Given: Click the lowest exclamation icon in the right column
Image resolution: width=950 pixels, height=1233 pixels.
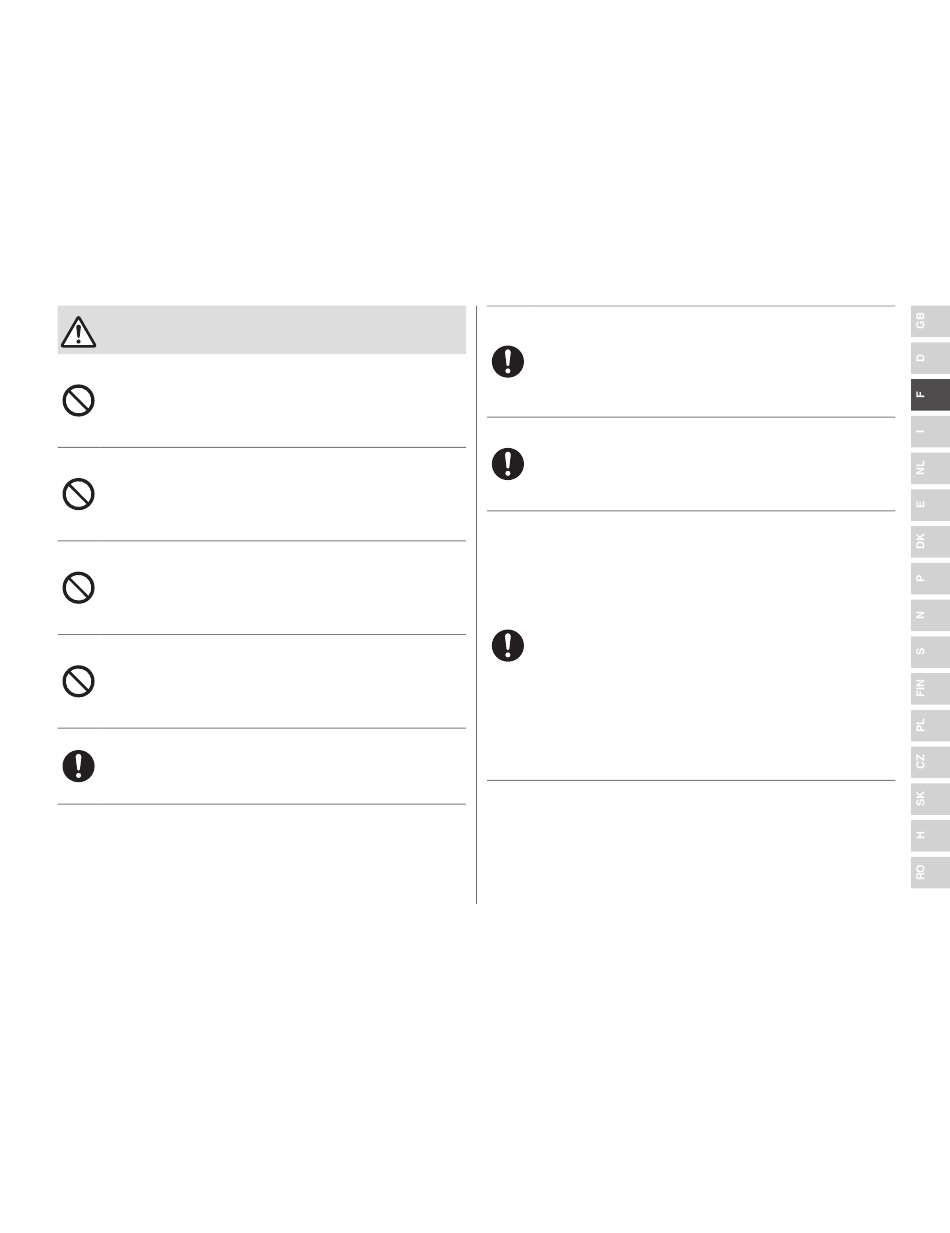Looking at the screenshot, I should tap(508, 645).
